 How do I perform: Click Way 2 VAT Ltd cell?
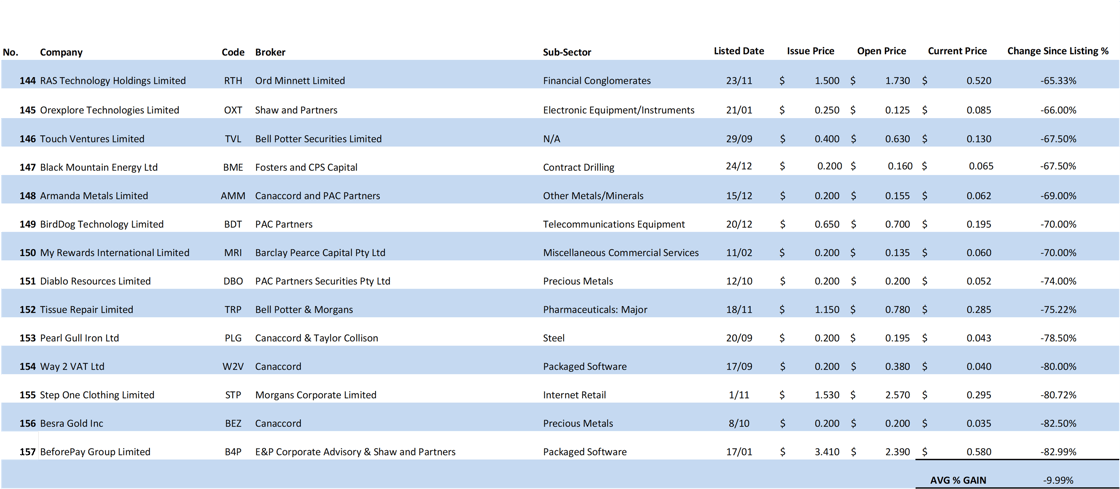click(x=72, y=367)
